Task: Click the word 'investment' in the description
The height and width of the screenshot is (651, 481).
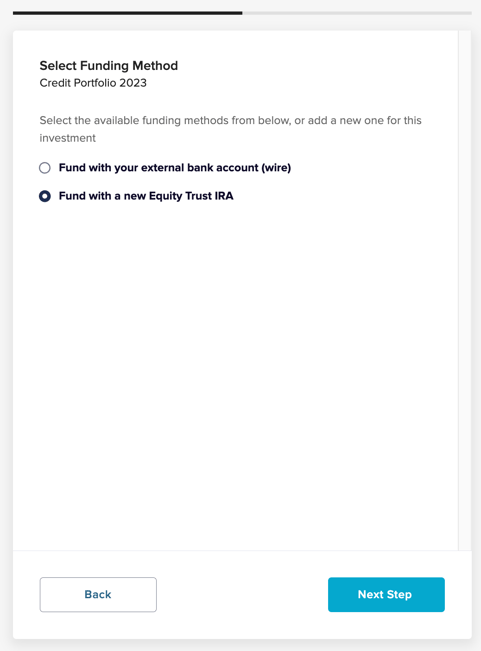Action: click(x=68, y=138)
